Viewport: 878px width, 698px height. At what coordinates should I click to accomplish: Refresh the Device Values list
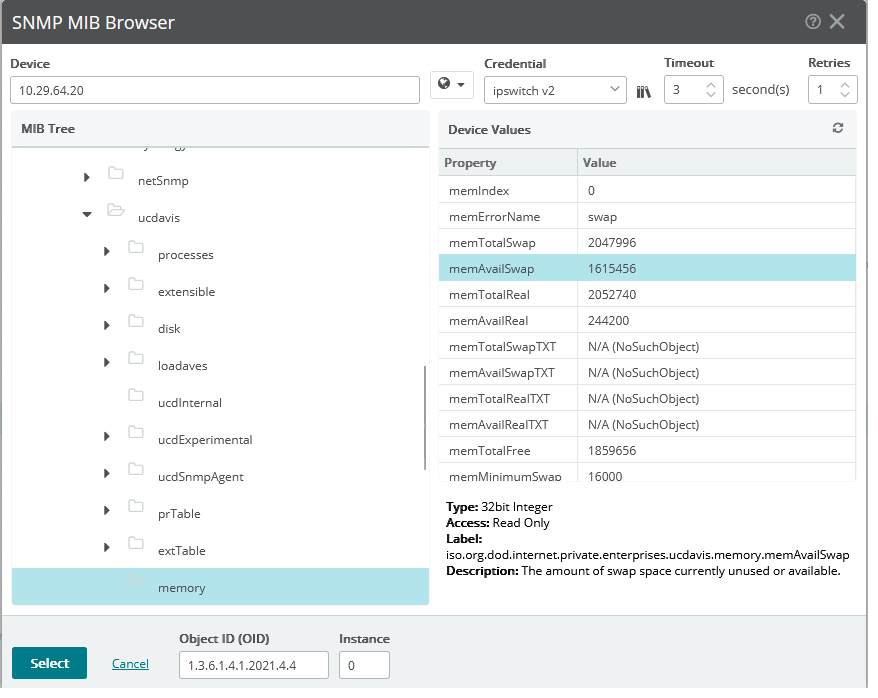pos(838,130)
